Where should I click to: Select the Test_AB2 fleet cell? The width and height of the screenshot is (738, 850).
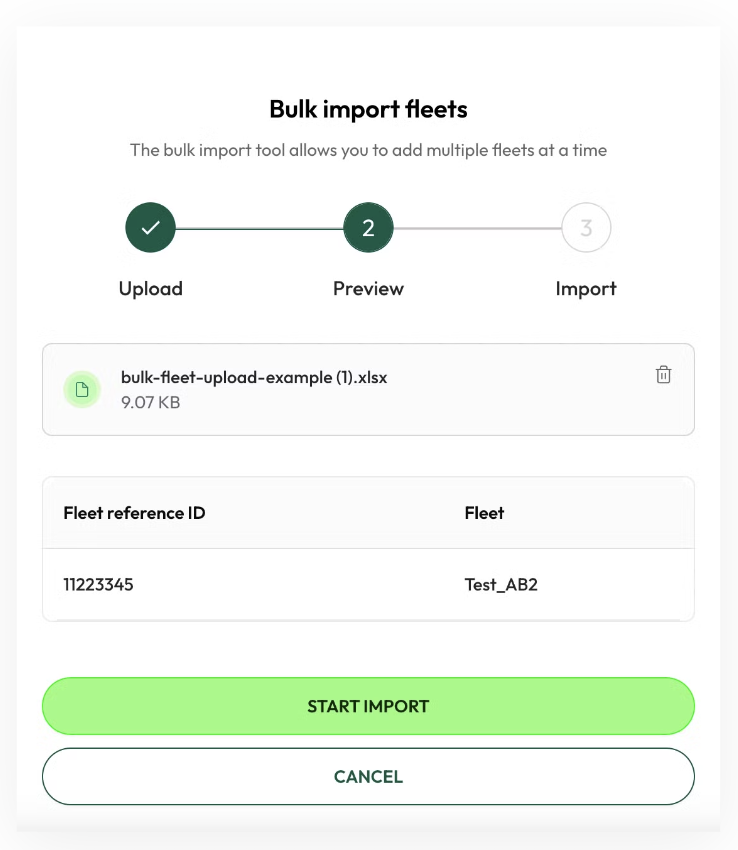[501, 584]
